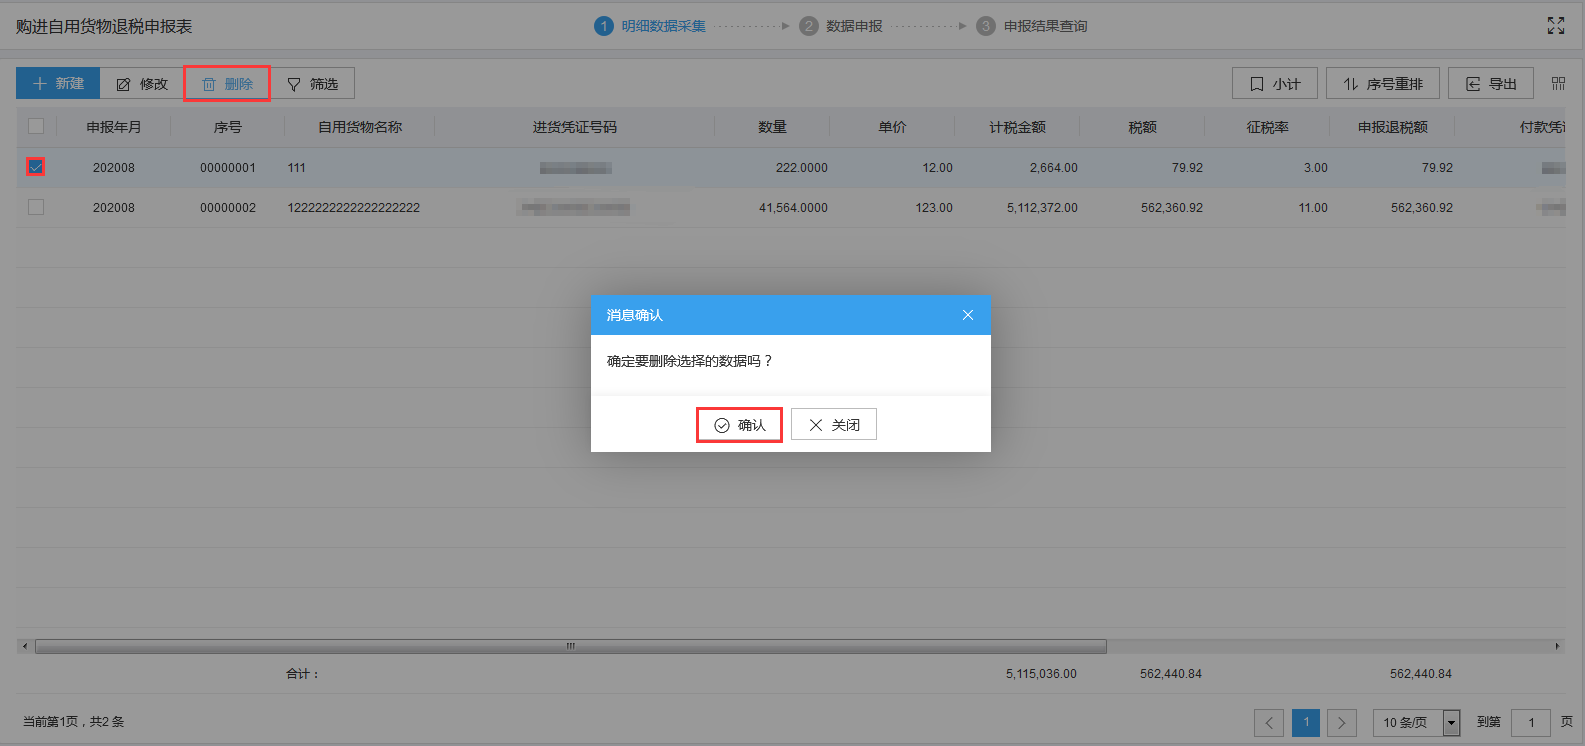Uncheck the row 00000001 checkbox
The height and width of the screenshot is (746, 1585).
click(x=36, y=167)
